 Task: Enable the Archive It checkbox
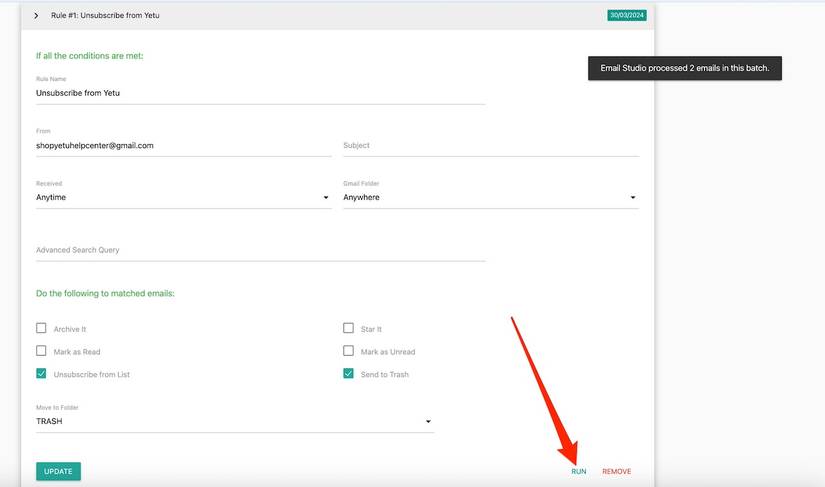click(x=41, y=328)
